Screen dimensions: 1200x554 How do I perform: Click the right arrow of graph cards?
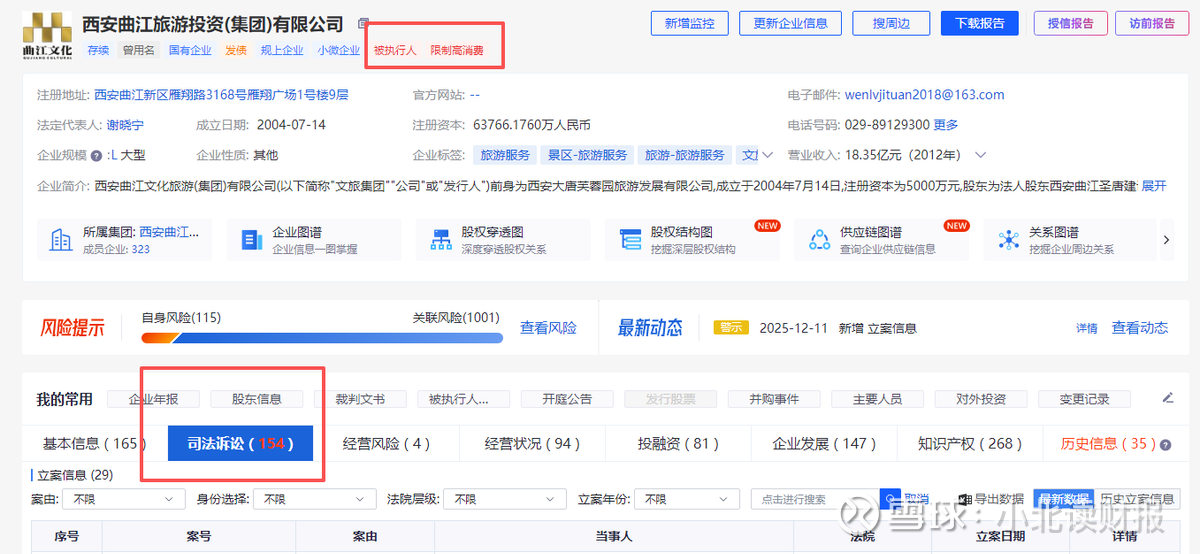(x=1166, y=239)
